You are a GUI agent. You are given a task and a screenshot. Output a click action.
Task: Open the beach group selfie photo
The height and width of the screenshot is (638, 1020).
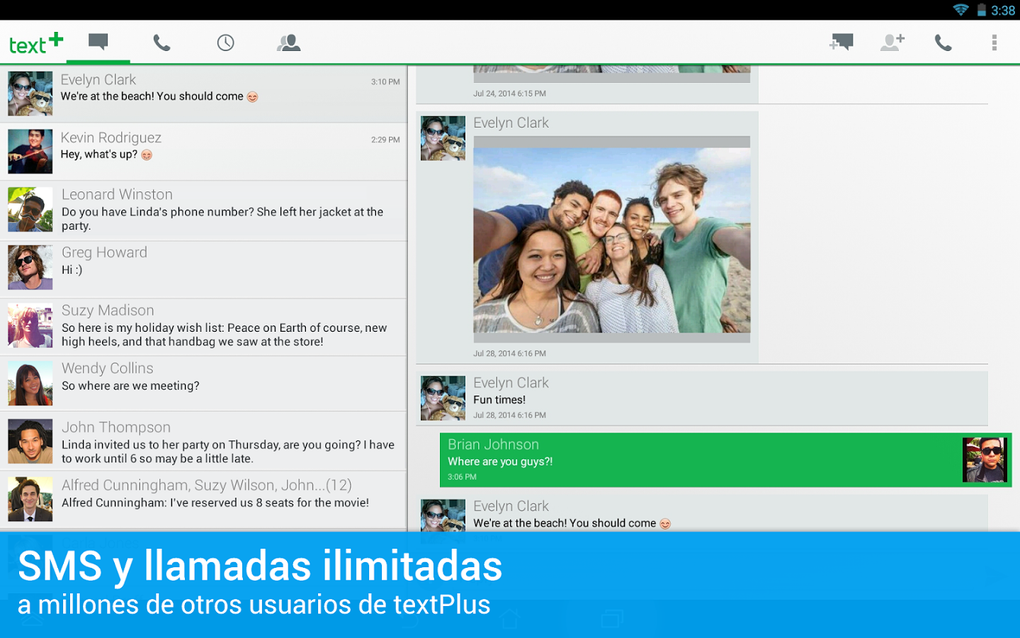click(611, 240)
